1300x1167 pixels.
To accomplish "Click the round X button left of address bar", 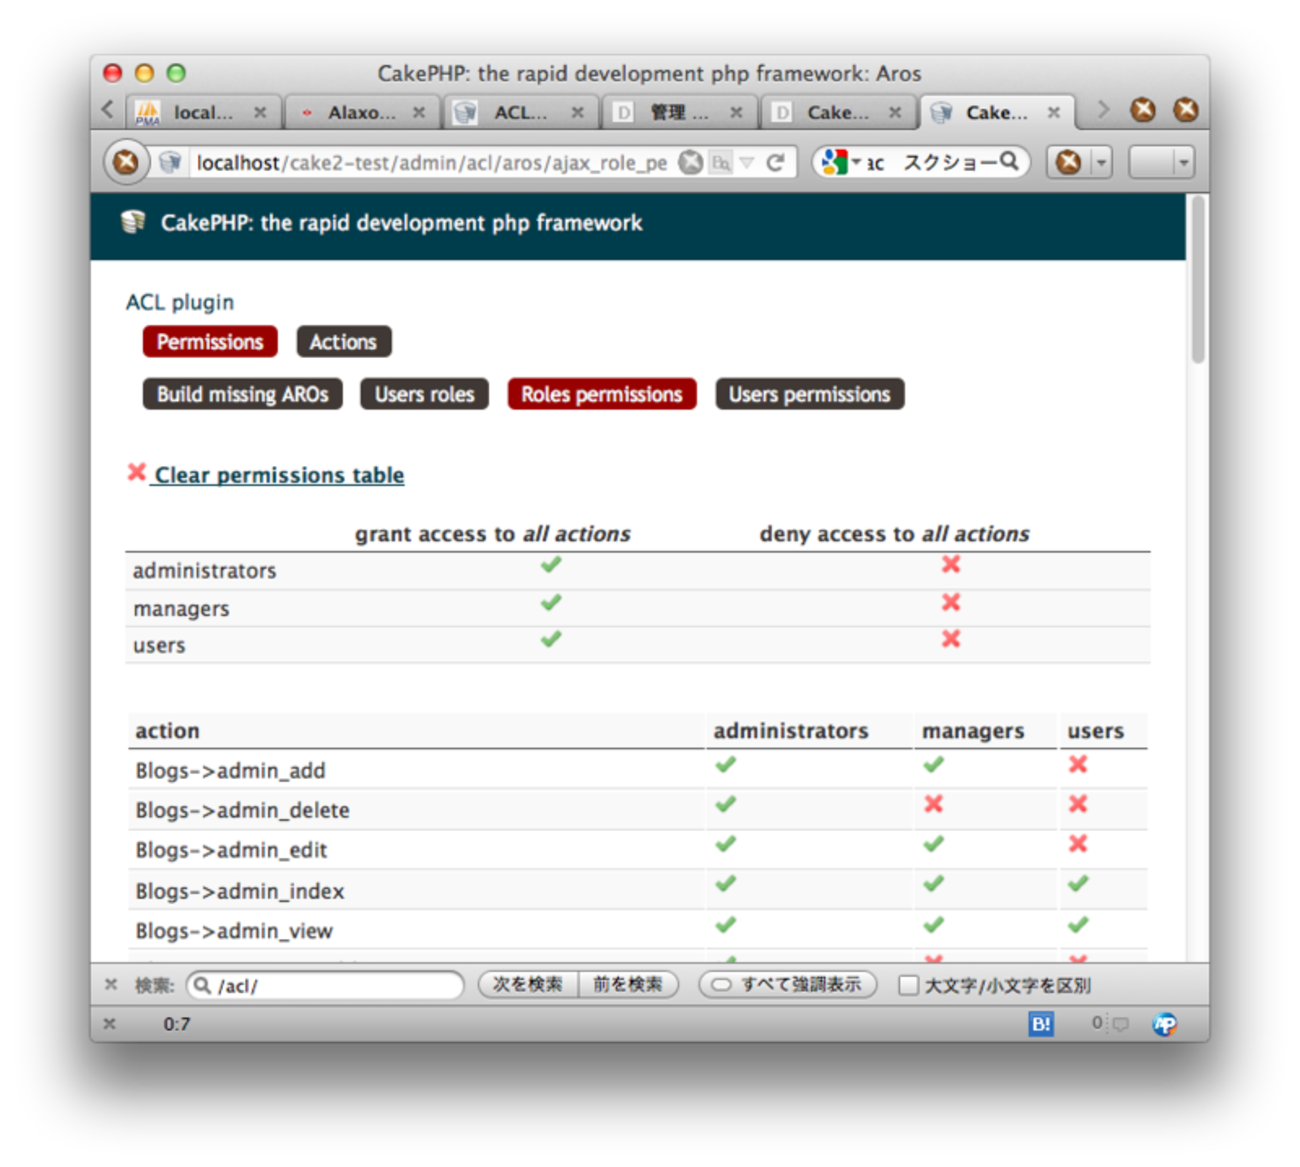I will 126,161.
